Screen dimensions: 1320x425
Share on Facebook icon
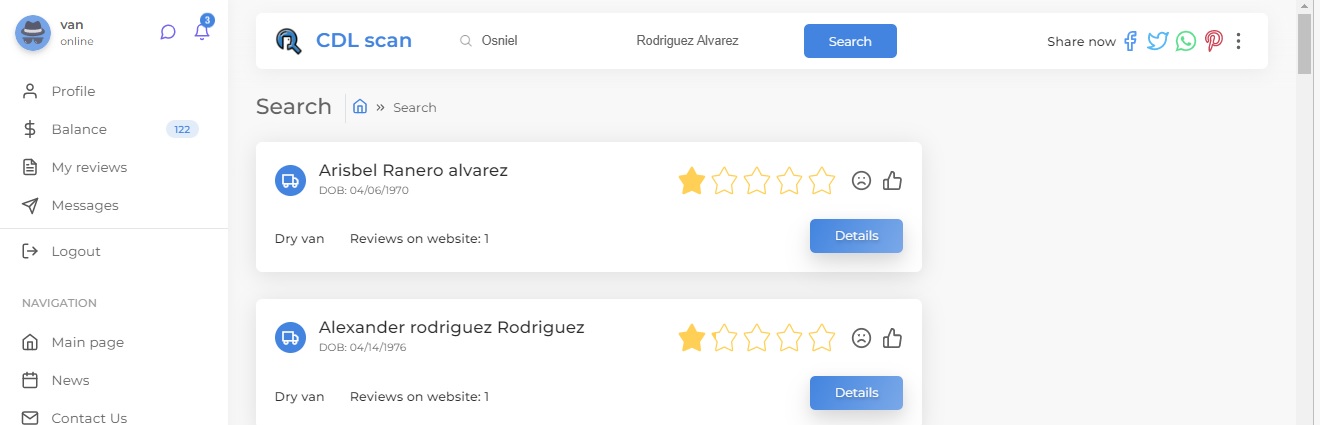pos(1130,41)
